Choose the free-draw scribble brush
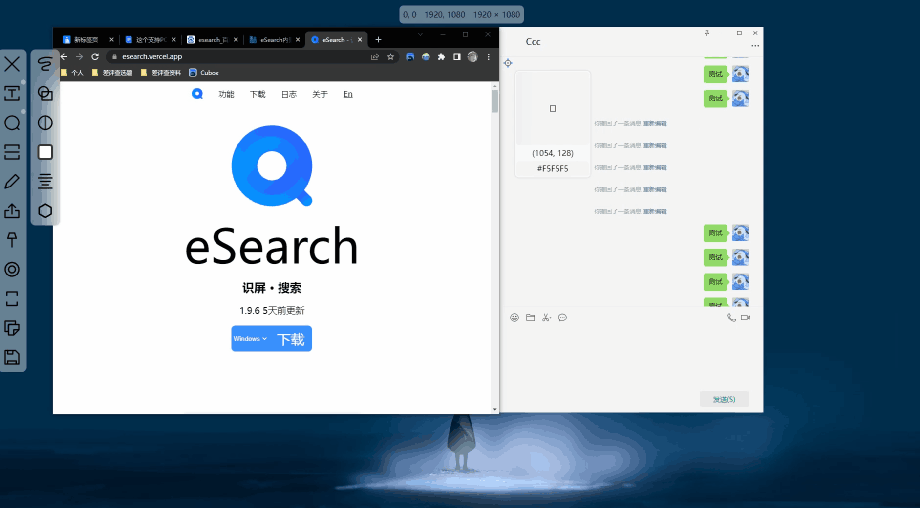Screen dimensions: 920x508 coord(45,64)
